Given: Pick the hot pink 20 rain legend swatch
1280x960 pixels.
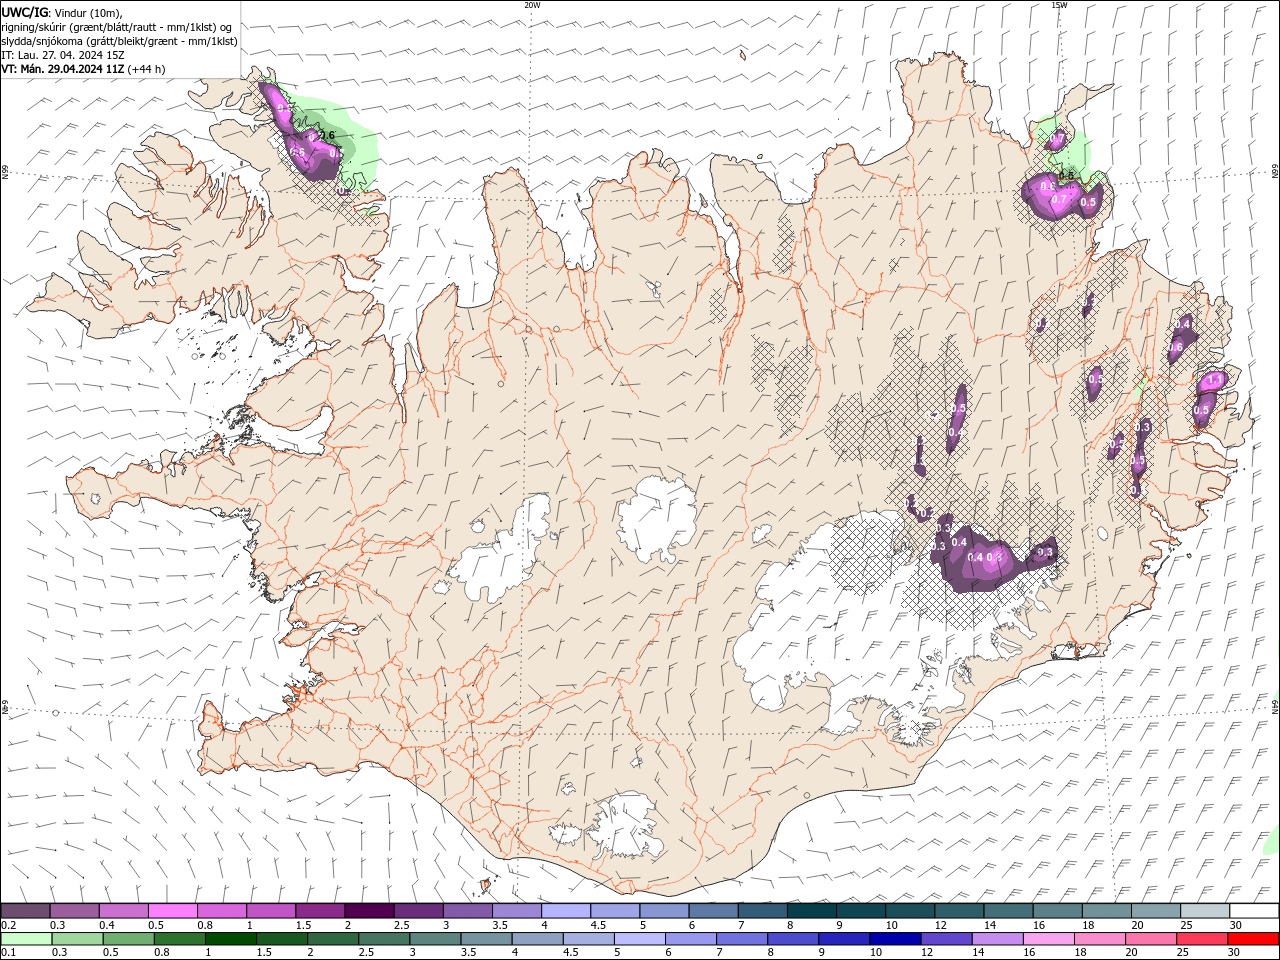Looking at the screenshot, I should pos(1150,938).
